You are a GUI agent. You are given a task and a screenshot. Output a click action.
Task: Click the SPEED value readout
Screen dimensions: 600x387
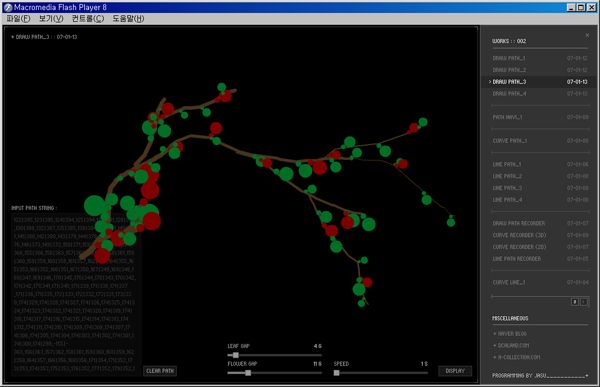(424, 364)
